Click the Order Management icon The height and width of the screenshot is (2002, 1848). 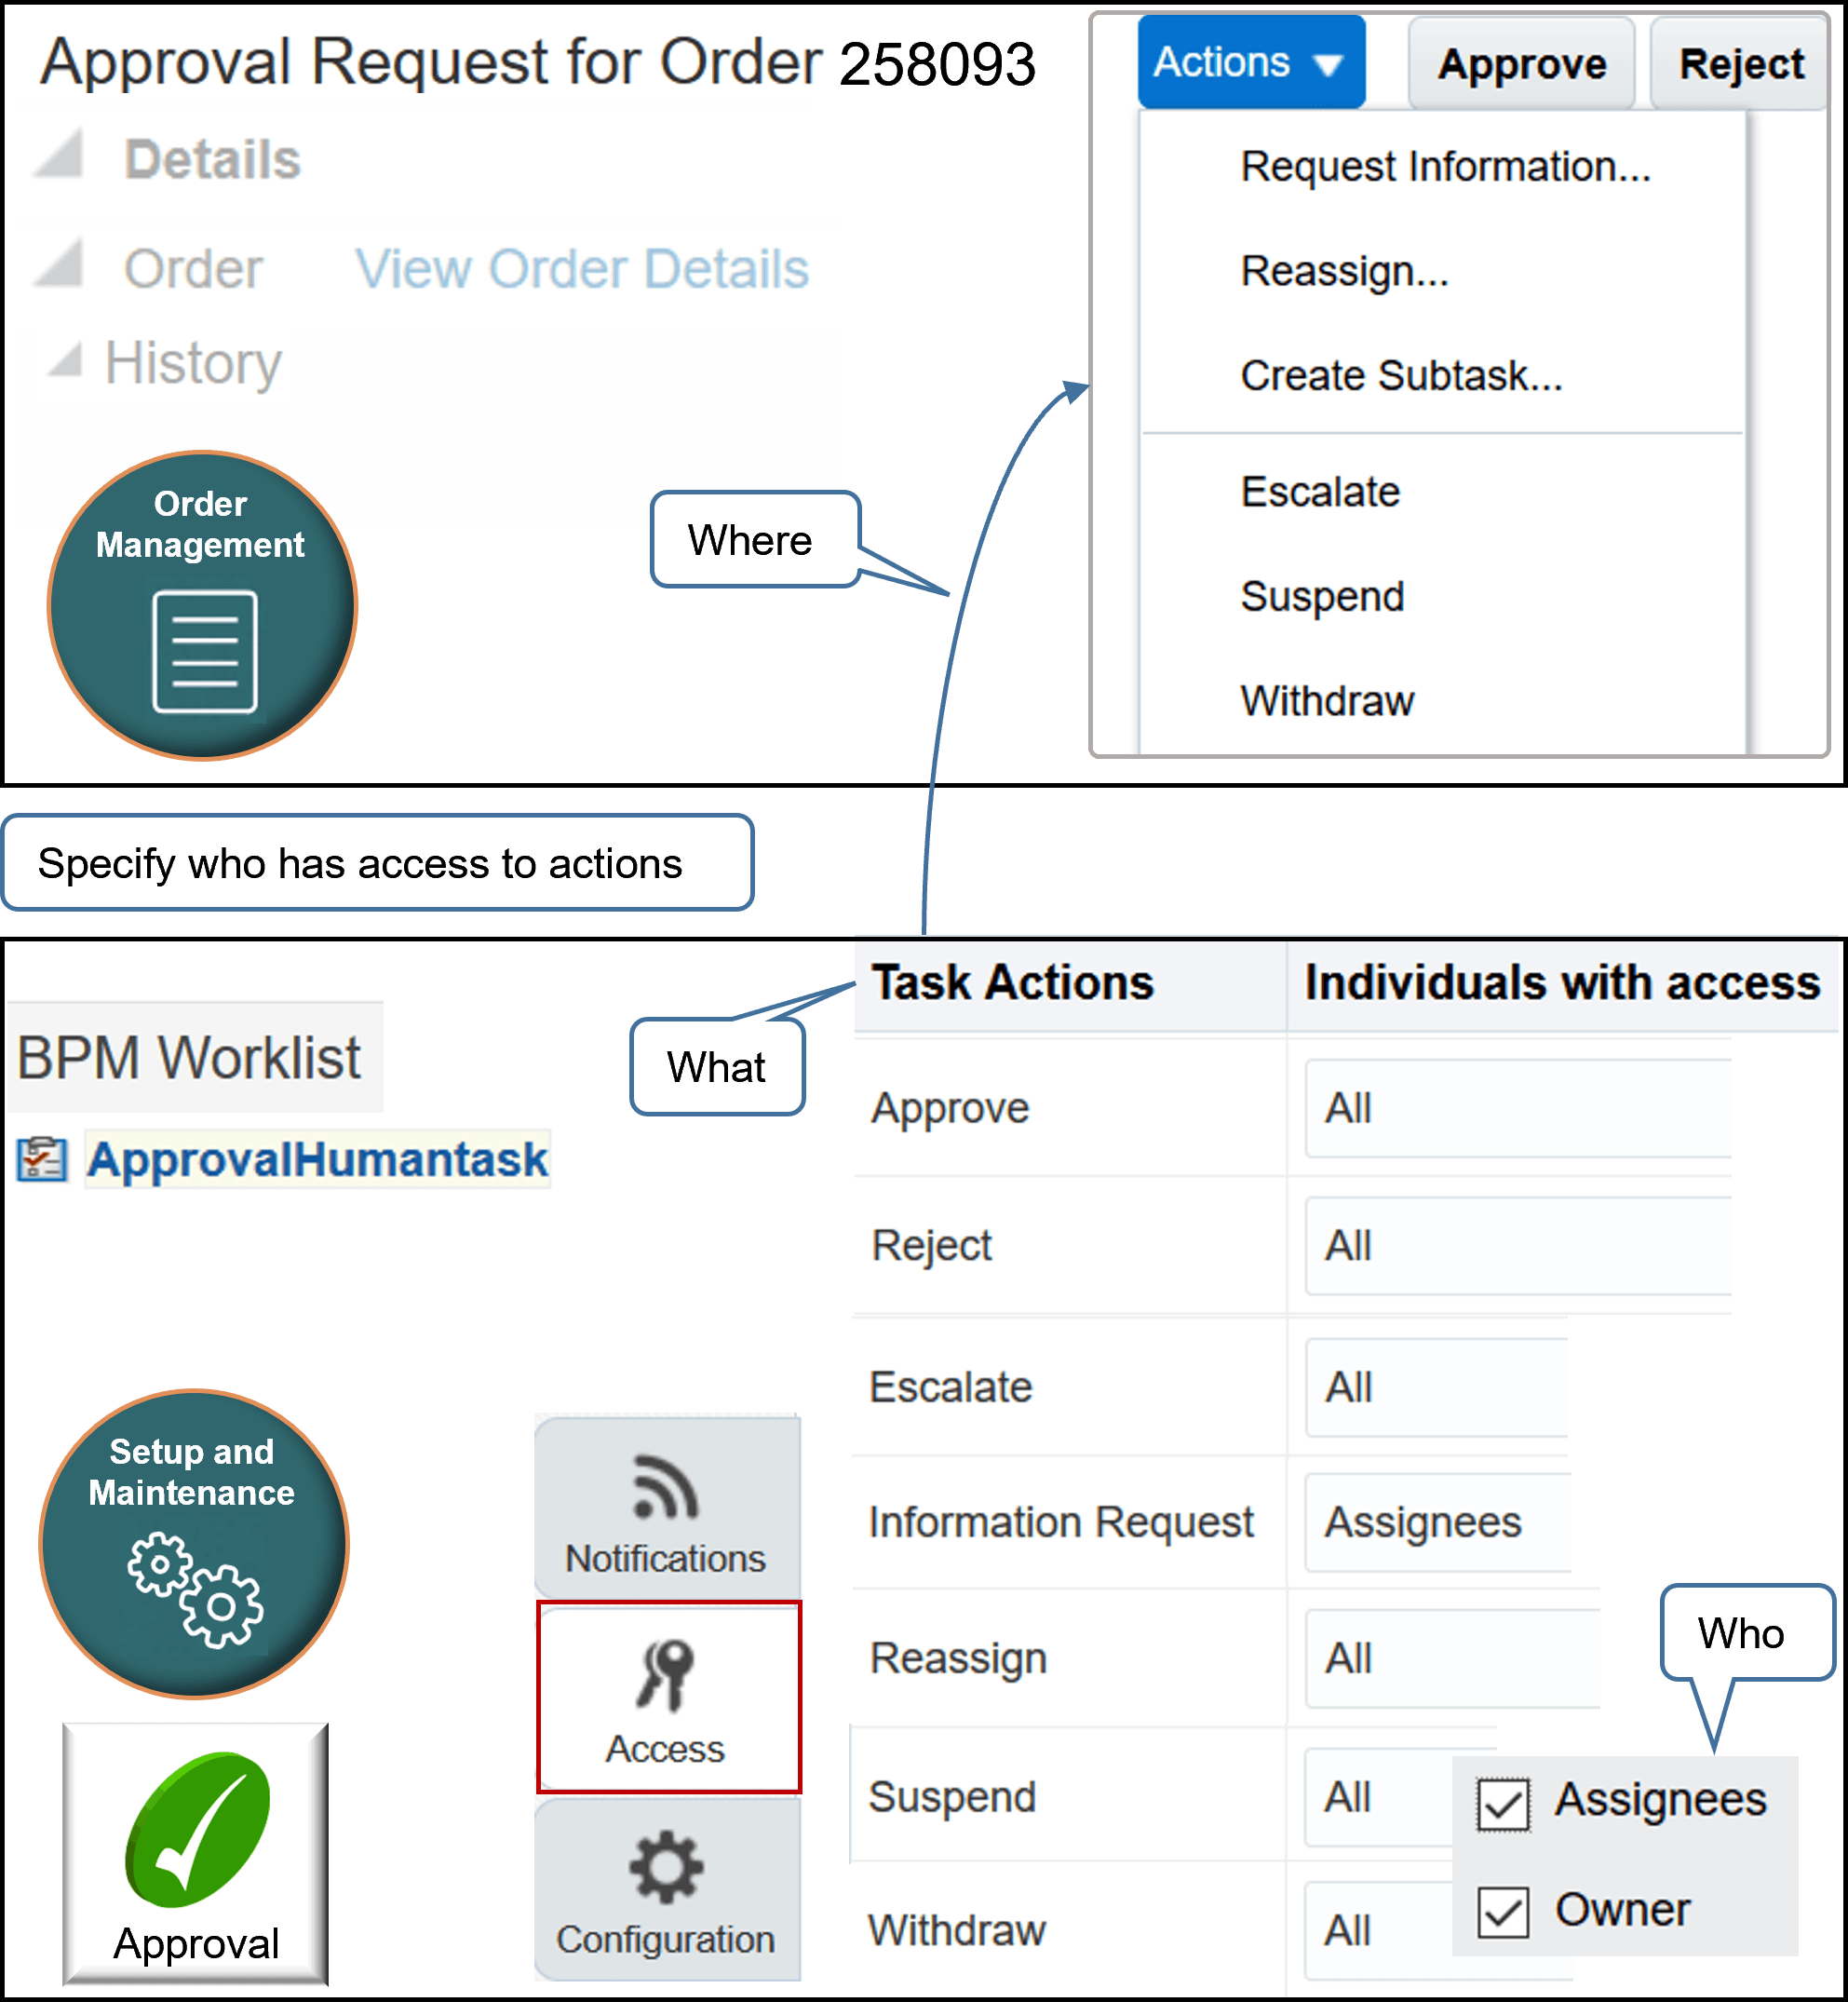point(200,605)
